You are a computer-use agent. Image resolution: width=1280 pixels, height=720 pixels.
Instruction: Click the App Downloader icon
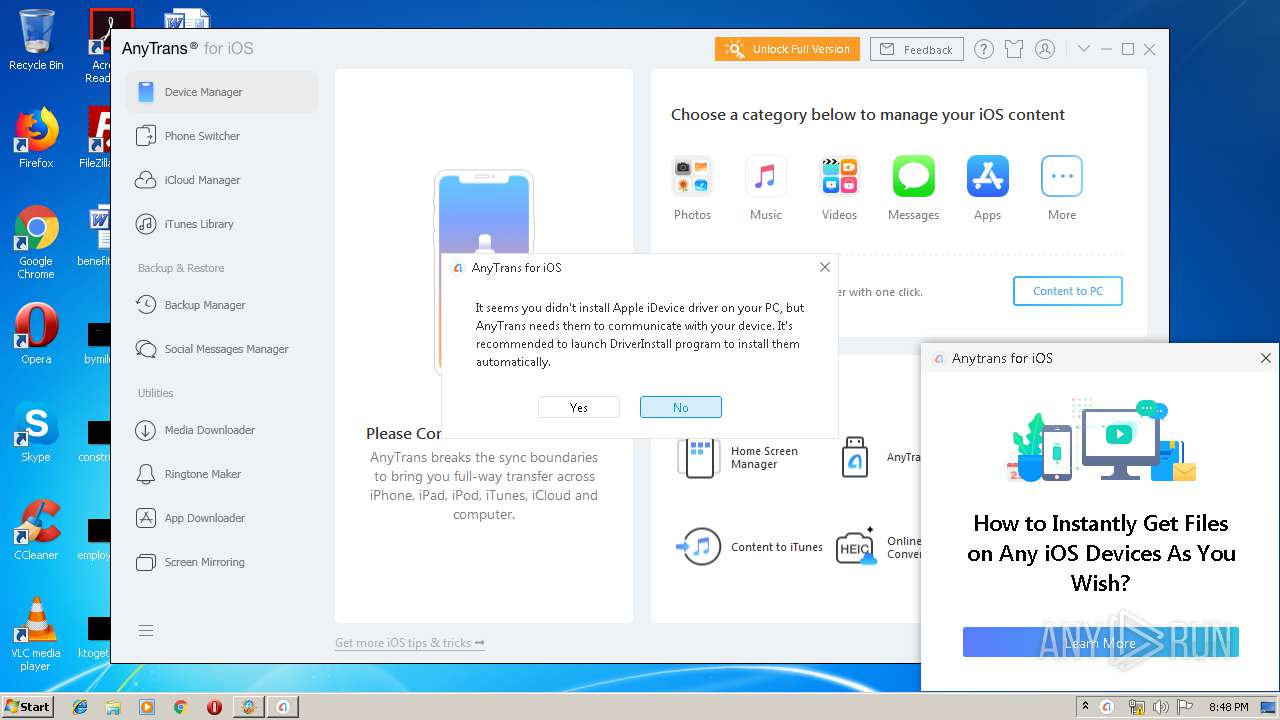pyautogui.click(x=146, y=518)
